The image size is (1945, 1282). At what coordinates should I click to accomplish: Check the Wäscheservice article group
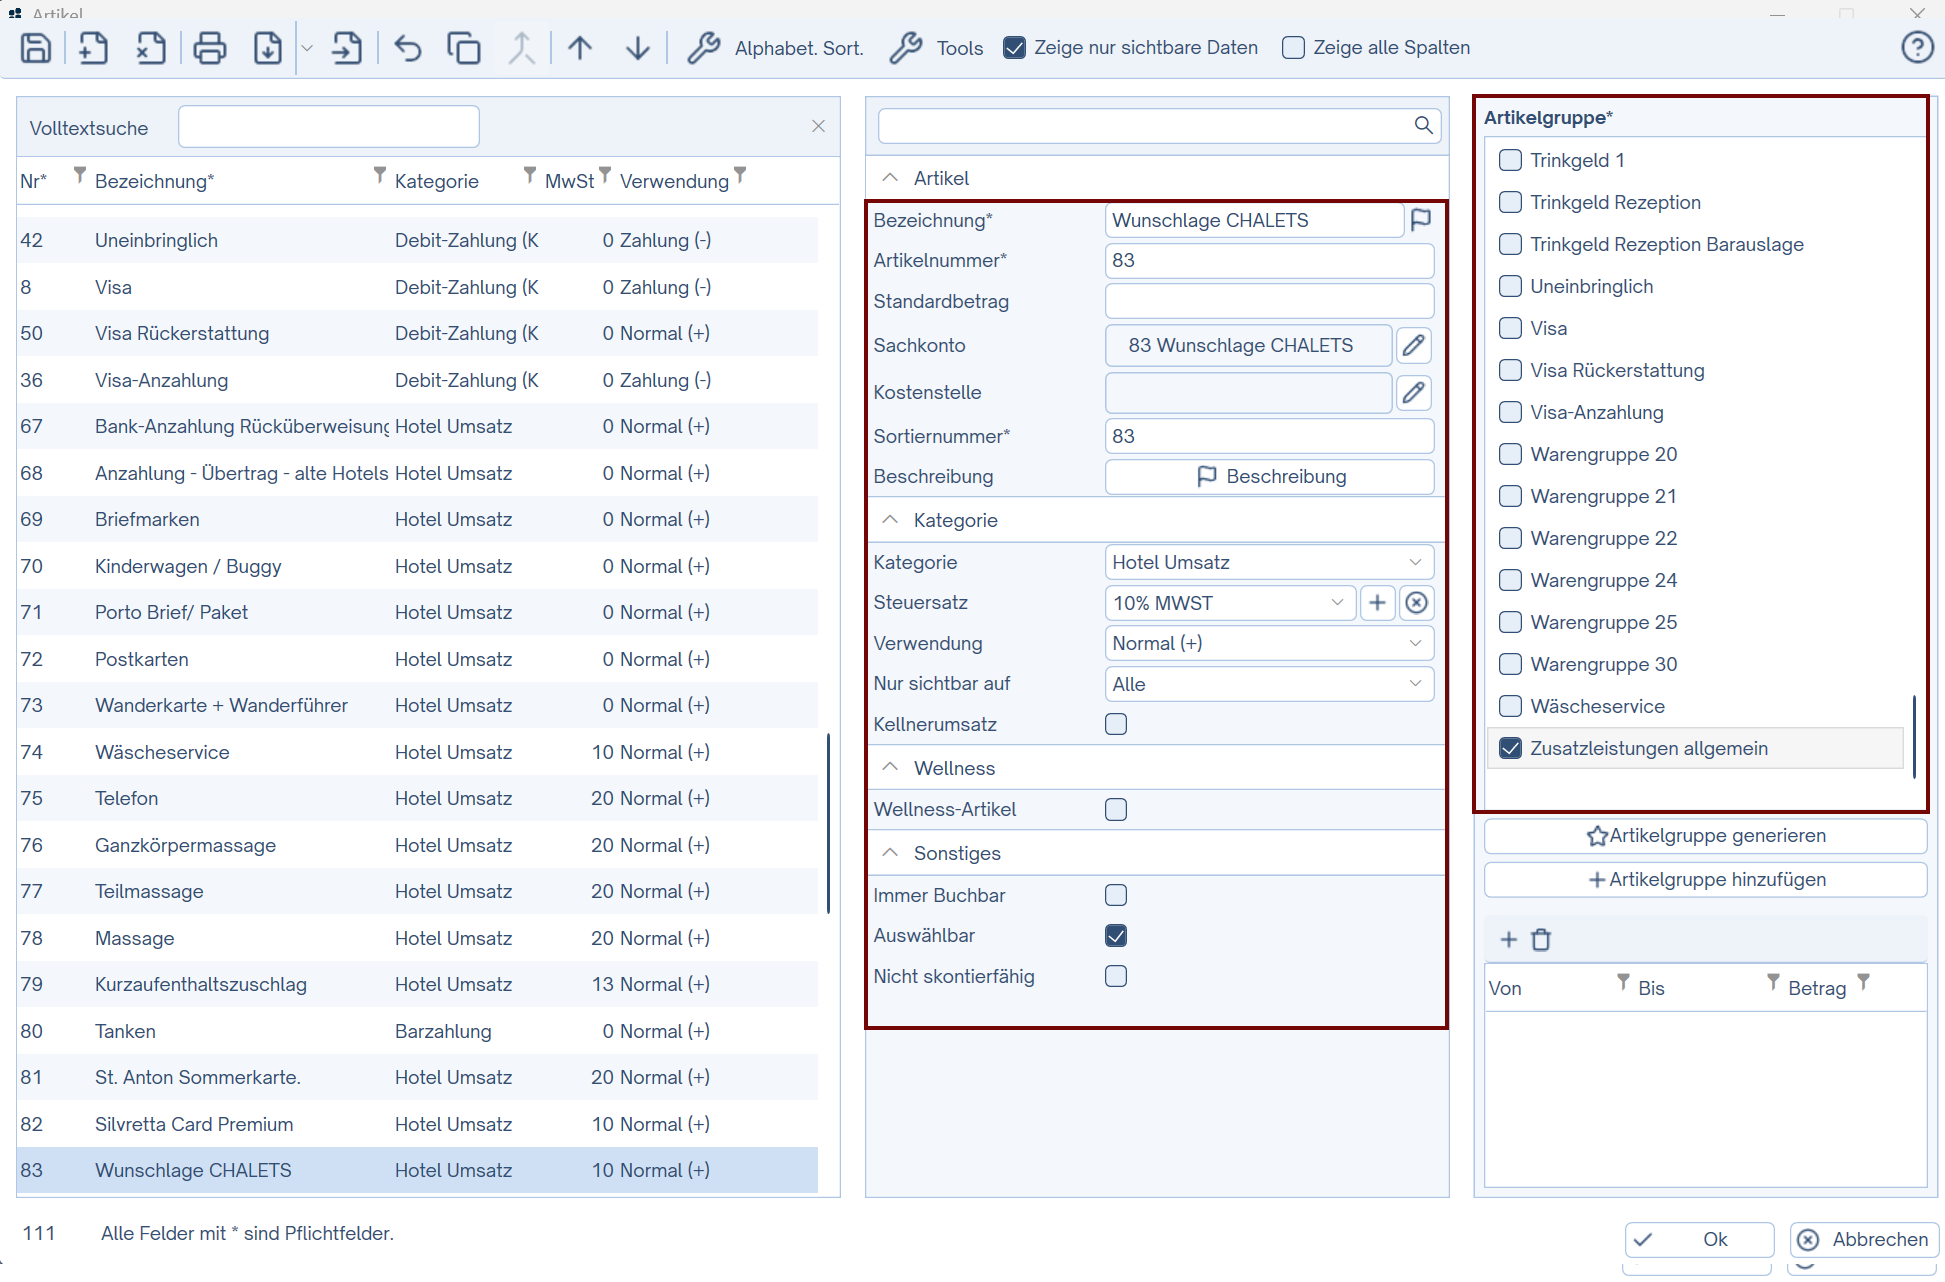[1510, 706]
